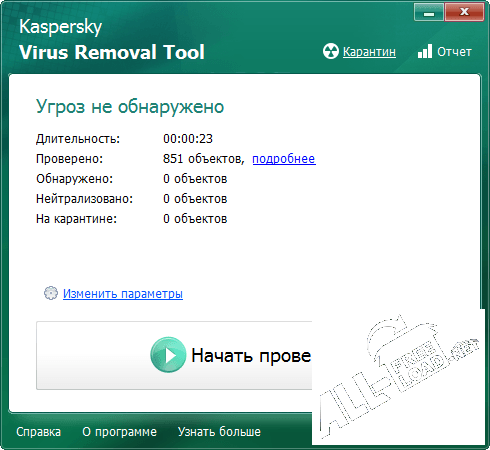The image size is (490, 450).
Task: Click the Длительность: label
Action: 78,139
